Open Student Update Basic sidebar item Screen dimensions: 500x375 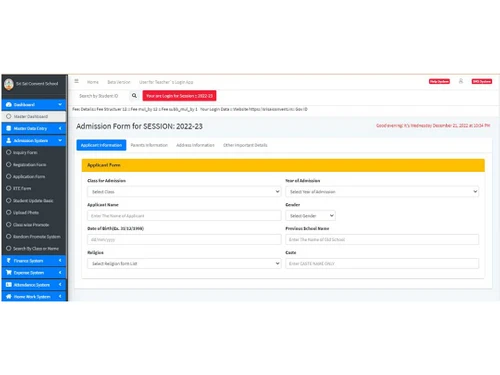point(34,200)
